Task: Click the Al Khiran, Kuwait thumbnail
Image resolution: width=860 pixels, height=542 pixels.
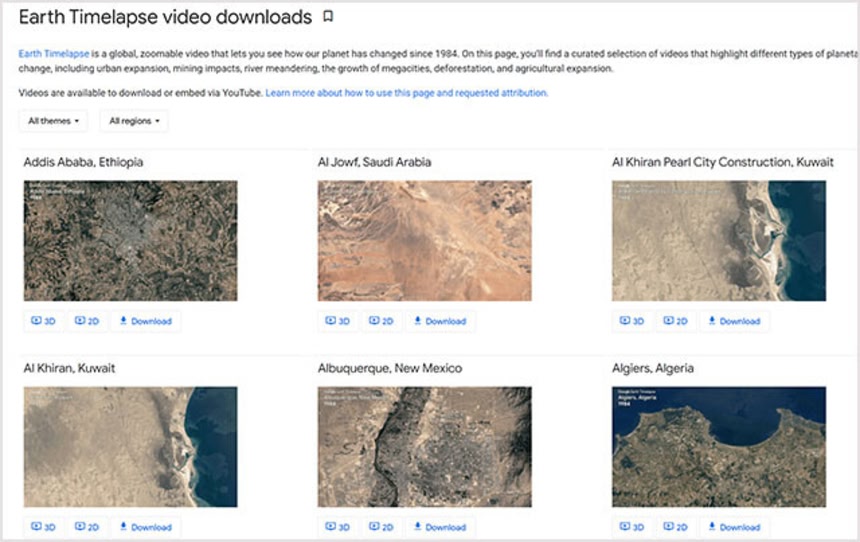Action: [x=130, y=447]
